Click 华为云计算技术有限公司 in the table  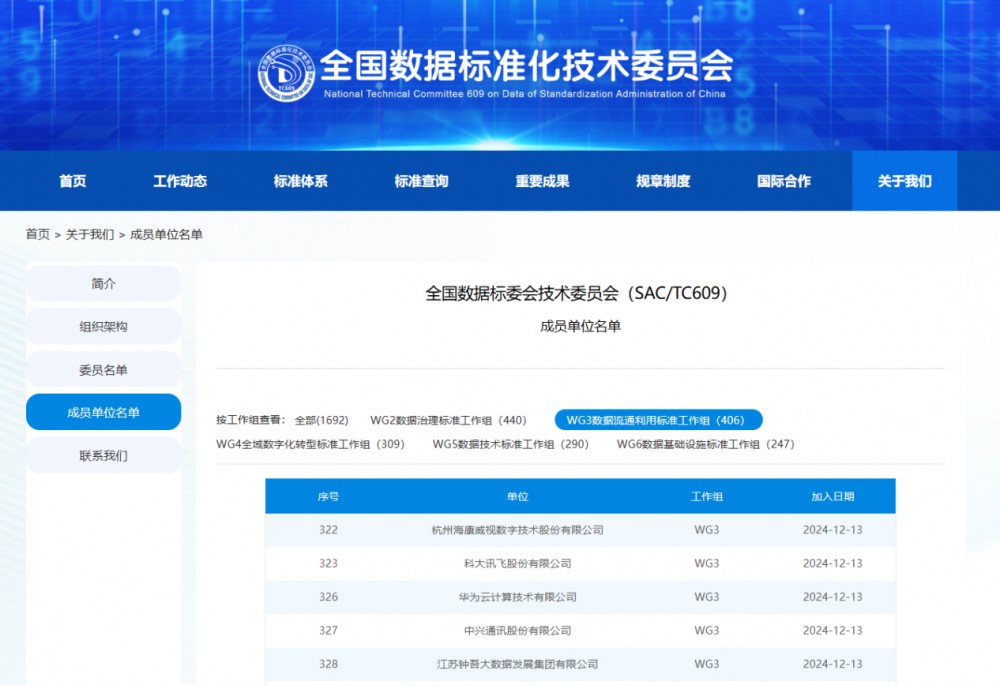[517, 597]
